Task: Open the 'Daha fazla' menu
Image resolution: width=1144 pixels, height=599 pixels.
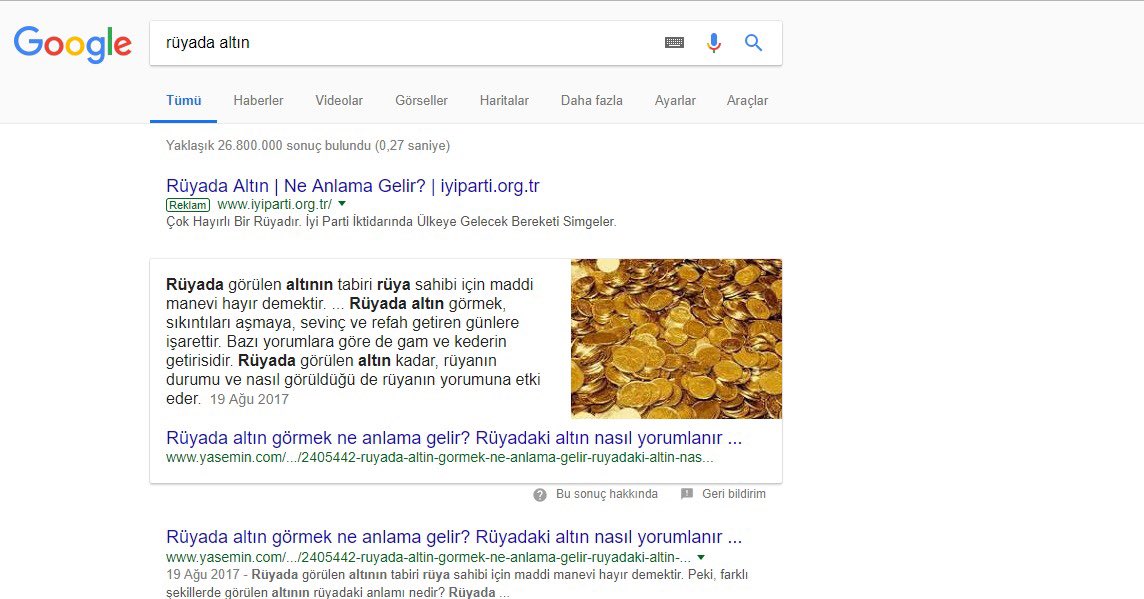Action: coord(591,100)
